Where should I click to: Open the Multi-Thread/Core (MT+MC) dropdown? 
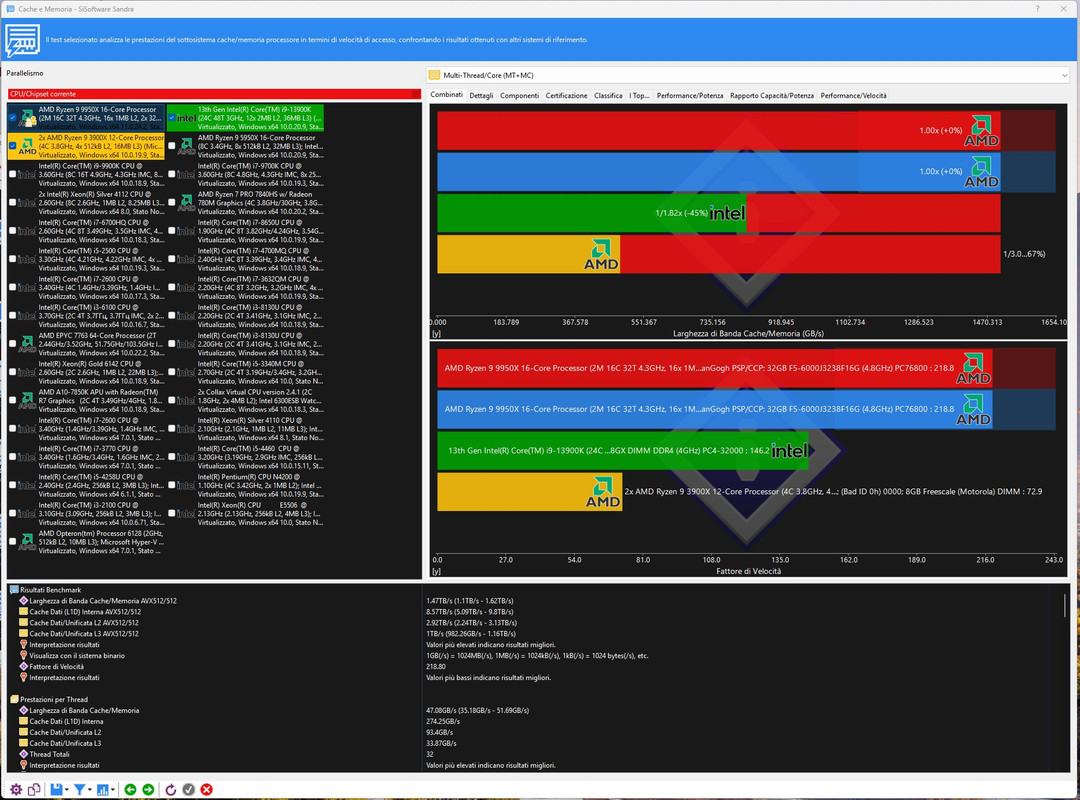point(748,75)
